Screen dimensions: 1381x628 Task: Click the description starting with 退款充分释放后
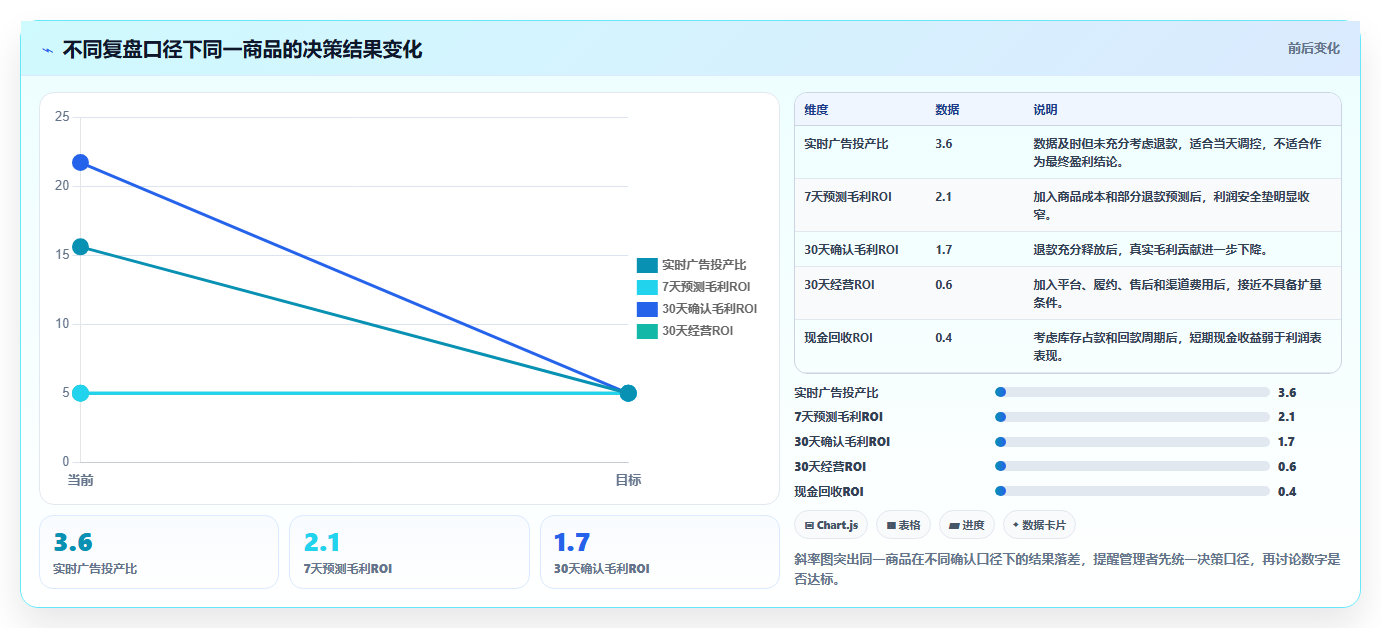tap(1150, 250)
